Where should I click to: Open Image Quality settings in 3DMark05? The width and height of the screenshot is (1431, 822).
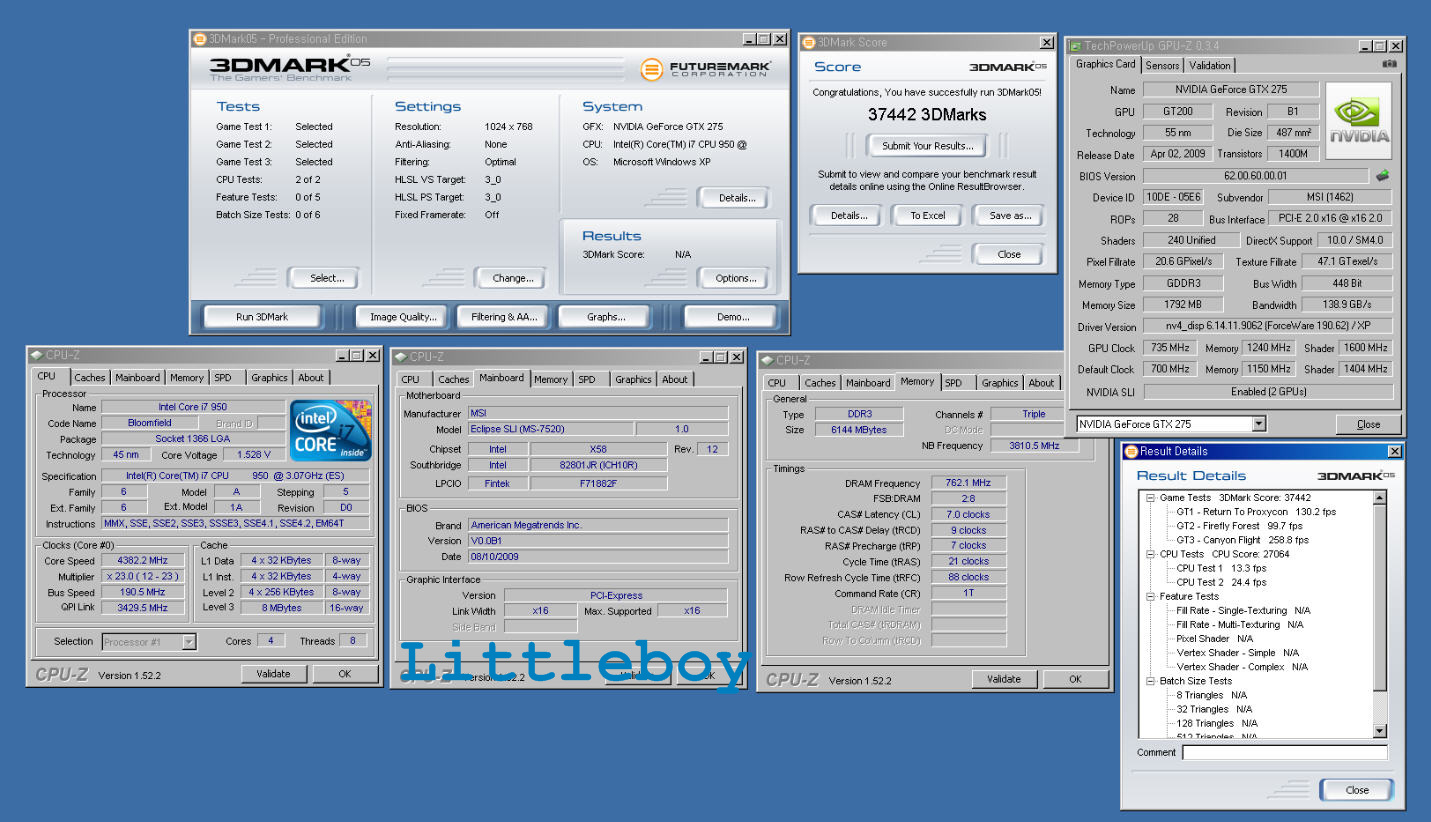pos(403,317)
